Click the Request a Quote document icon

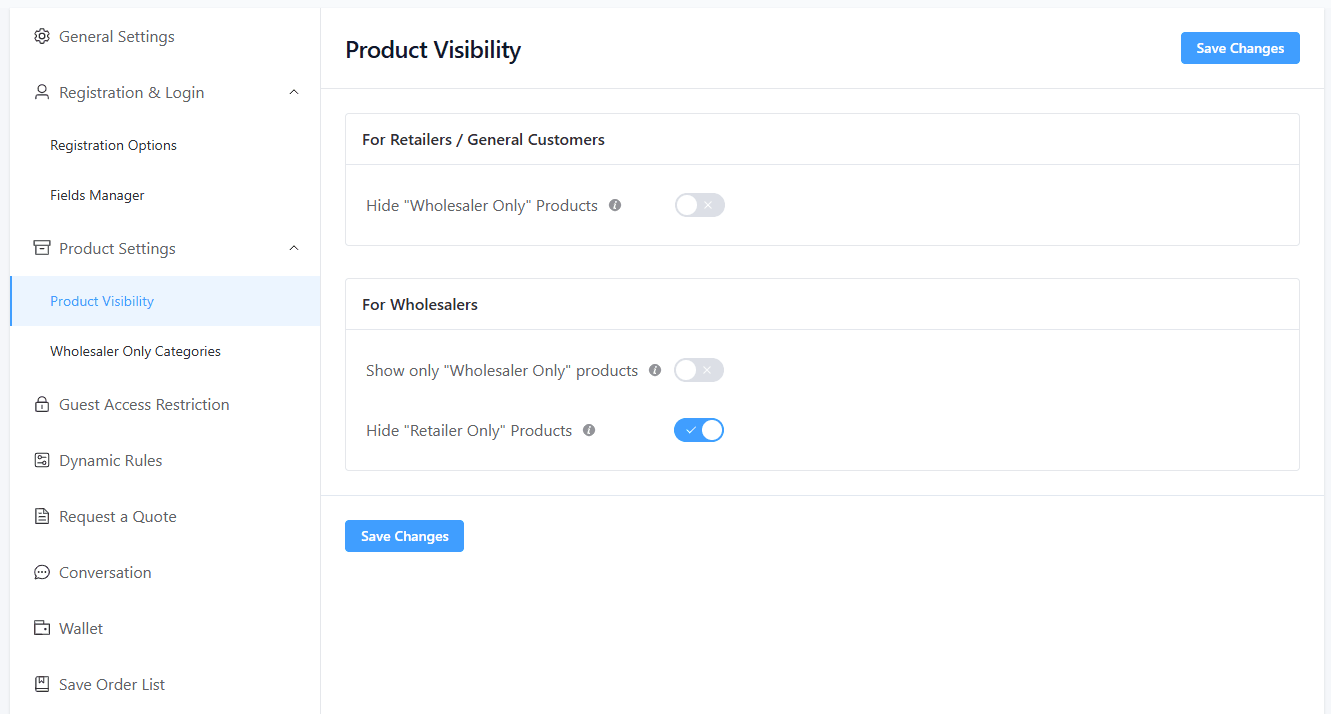[x=42, y=517]
